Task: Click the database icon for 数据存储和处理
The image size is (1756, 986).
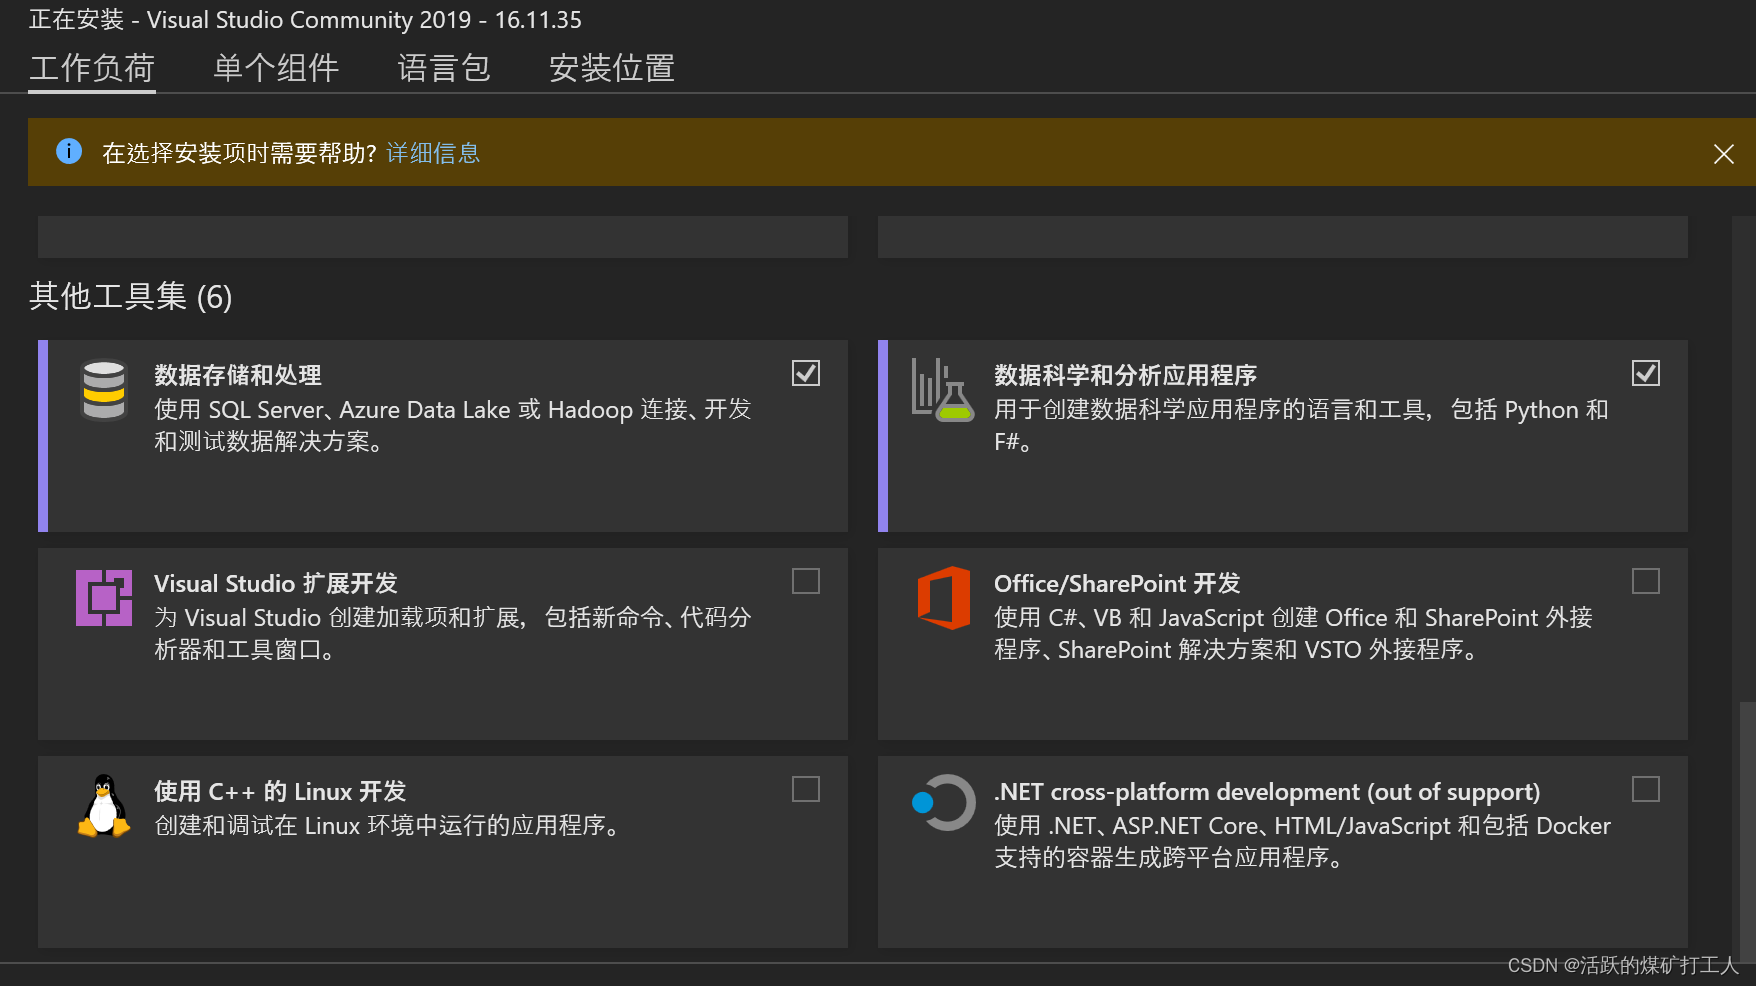Action: coord(103,390)
